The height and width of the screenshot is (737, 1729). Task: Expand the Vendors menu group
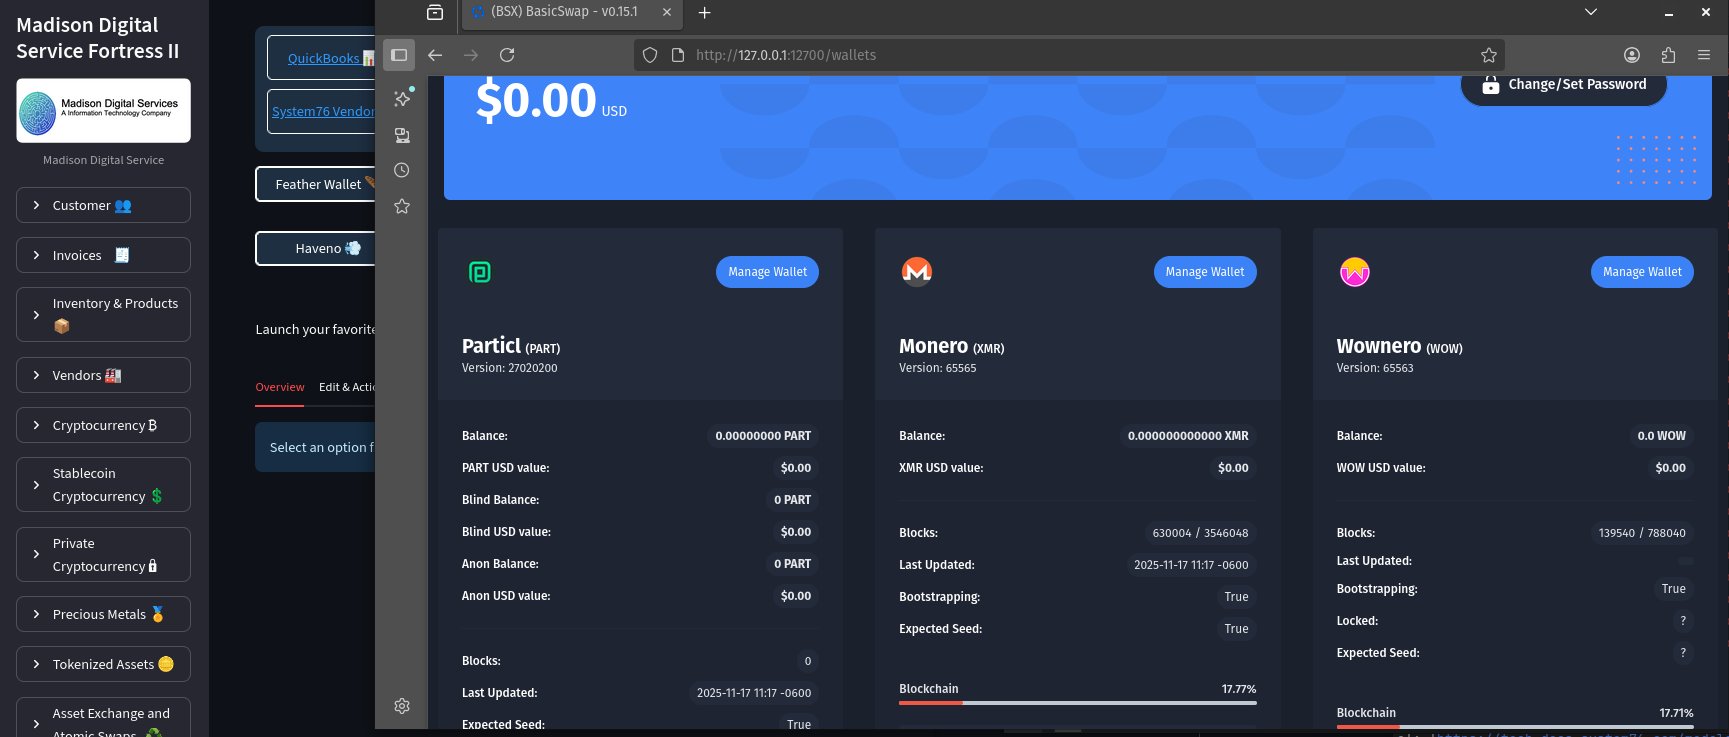pos(103,375)
